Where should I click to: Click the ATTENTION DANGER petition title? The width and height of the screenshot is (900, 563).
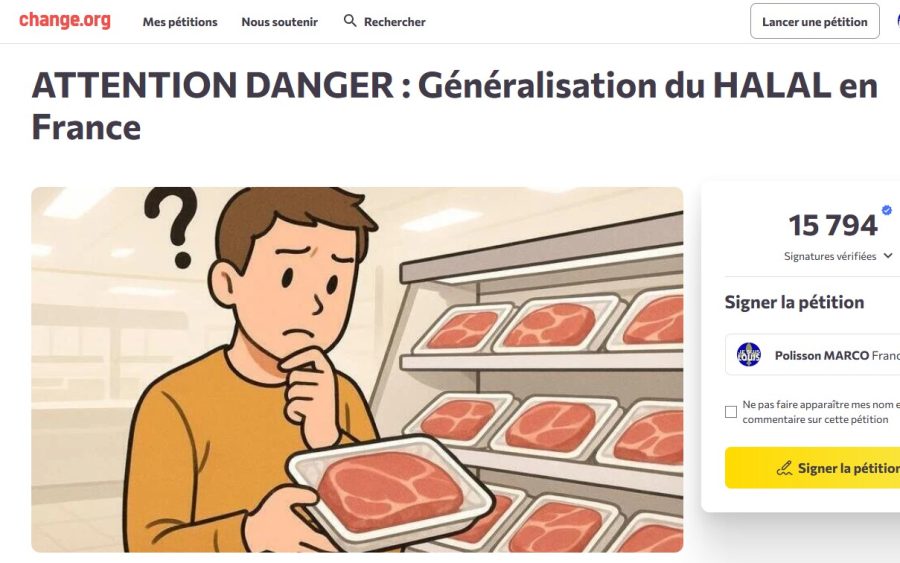pyautogui.click(x=455, y=106)
